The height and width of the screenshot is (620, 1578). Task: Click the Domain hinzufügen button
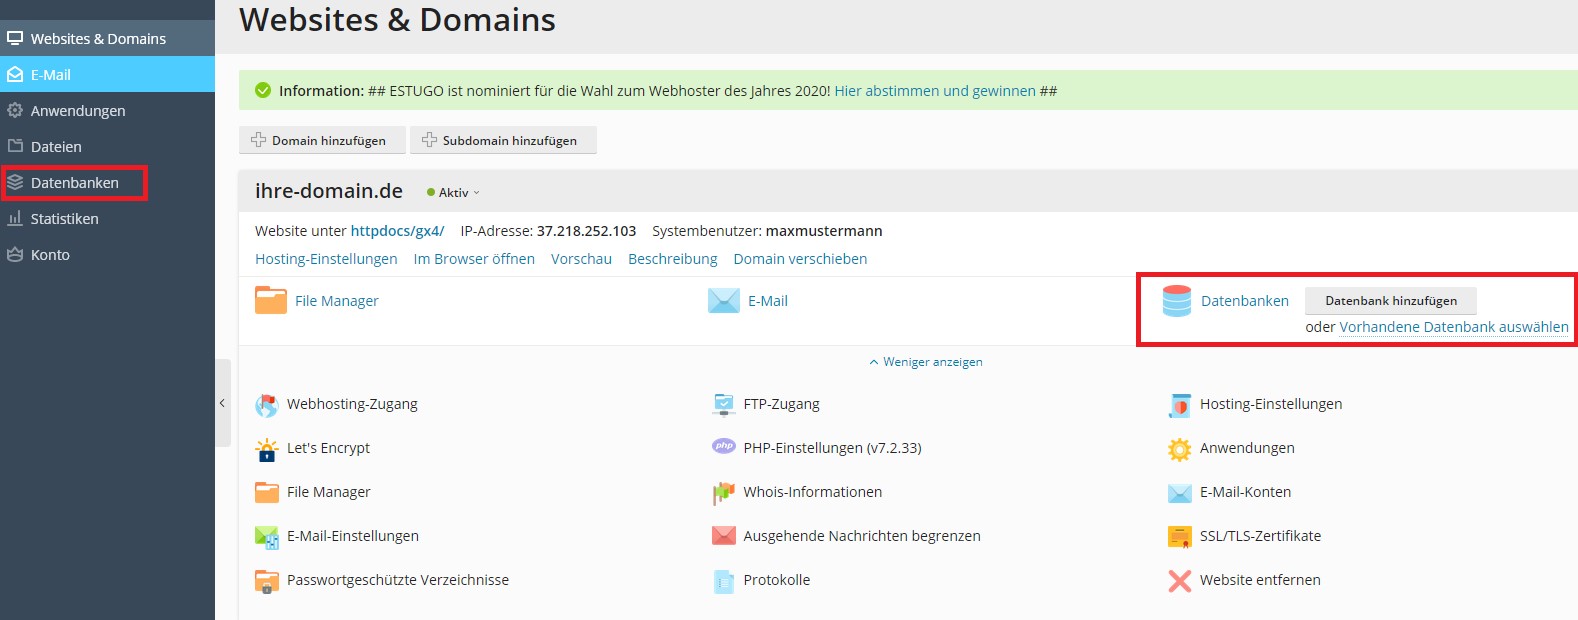pyautogui.click(x=322, y=141)
